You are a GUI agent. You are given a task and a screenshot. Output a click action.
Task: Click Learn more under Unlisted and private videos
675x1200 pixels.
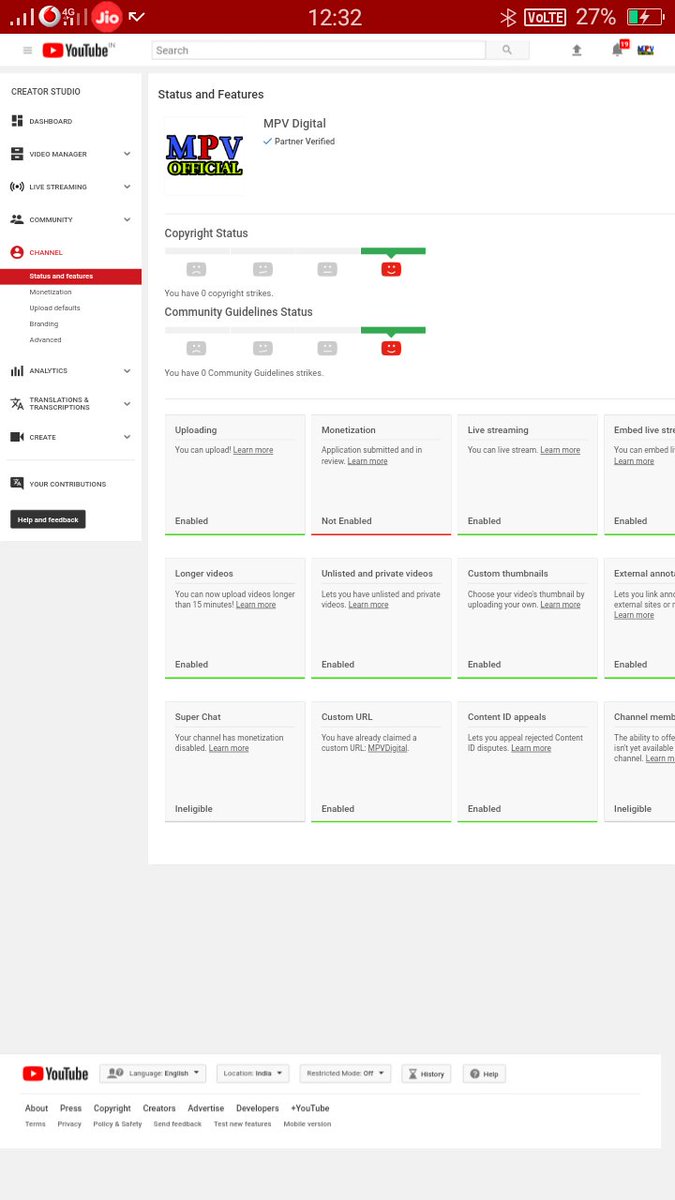point(368,605)
